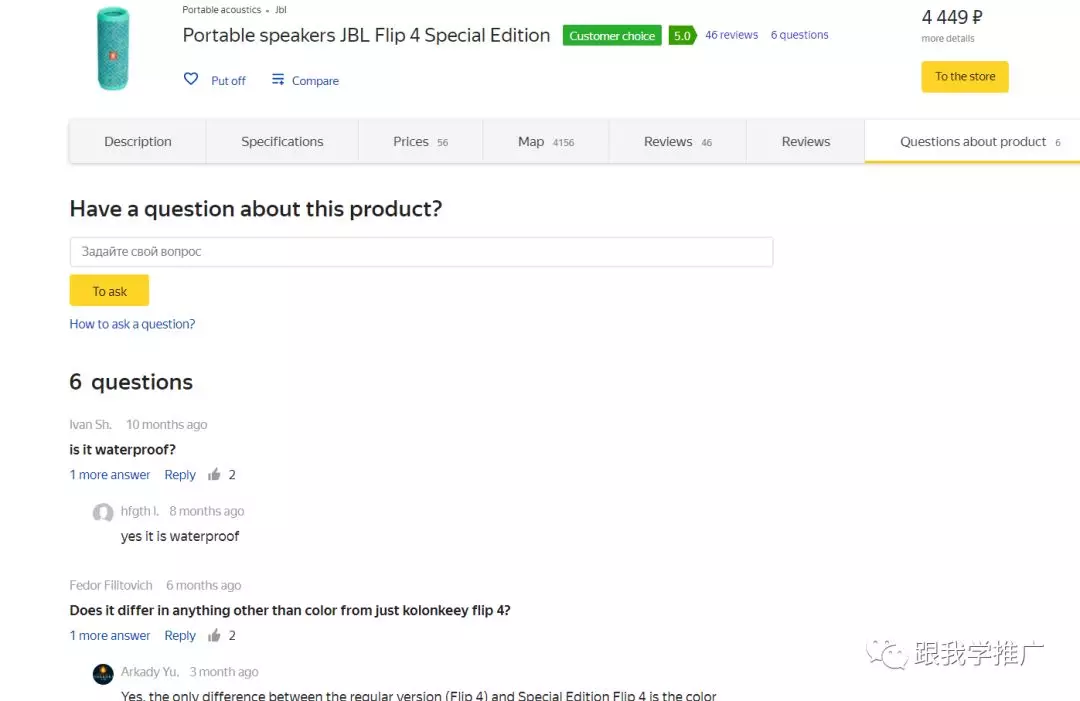This screenshot has height=701, width=1080.
Task: Click the Compare list icon
Action: [278, 80]
